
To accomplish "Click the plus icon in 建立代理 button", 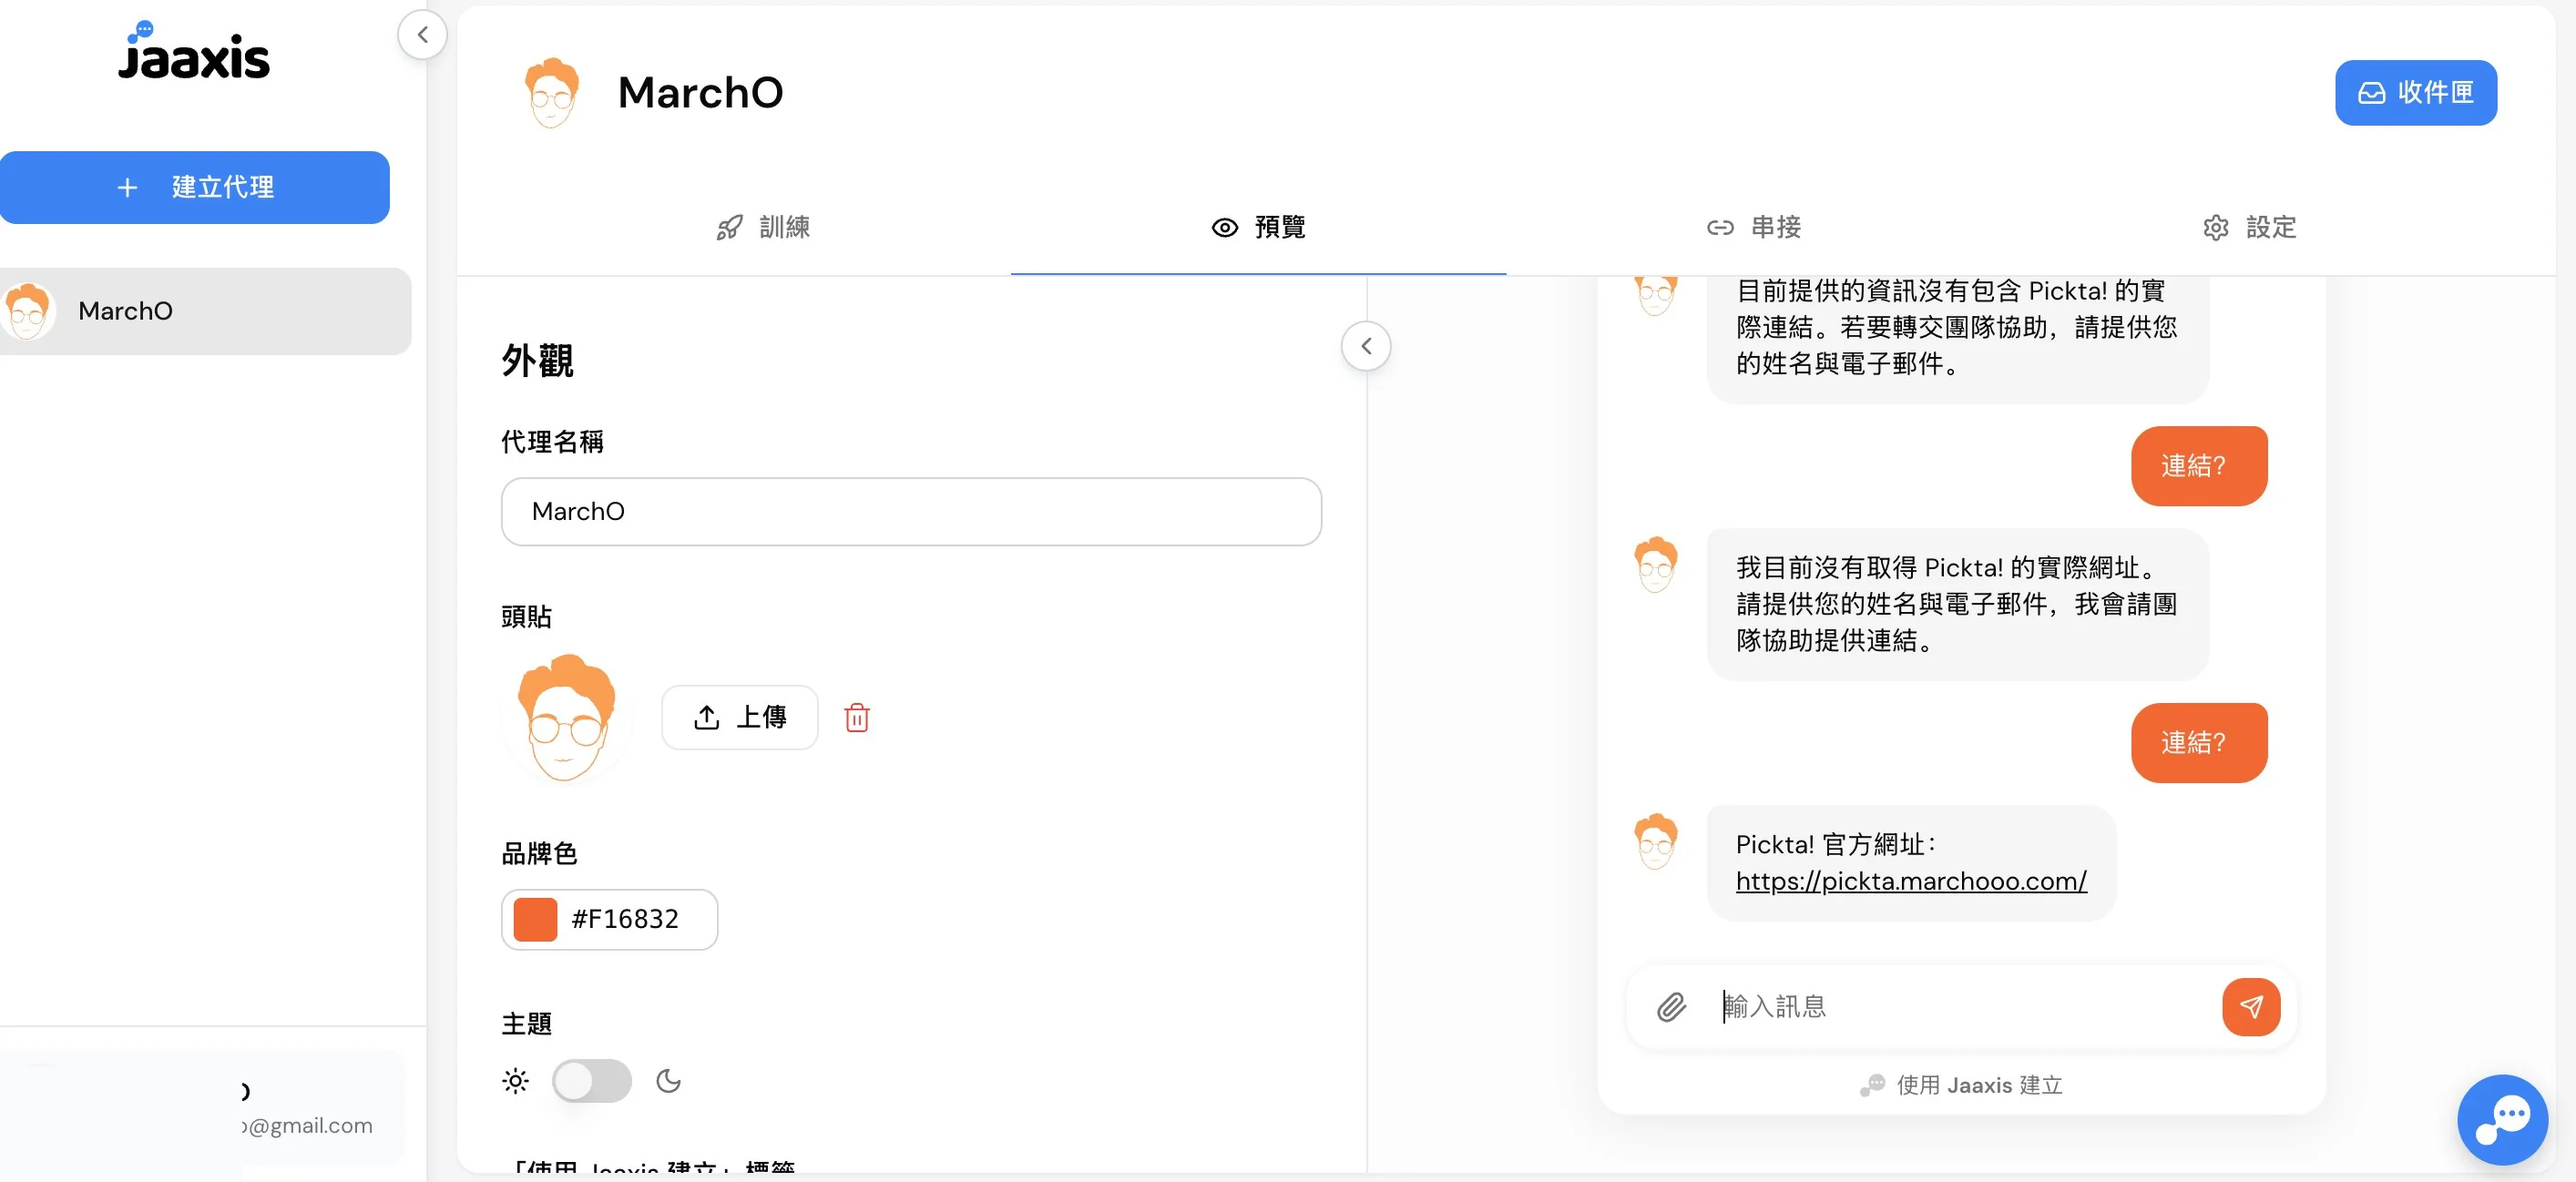I will click(x=127, y=187).
